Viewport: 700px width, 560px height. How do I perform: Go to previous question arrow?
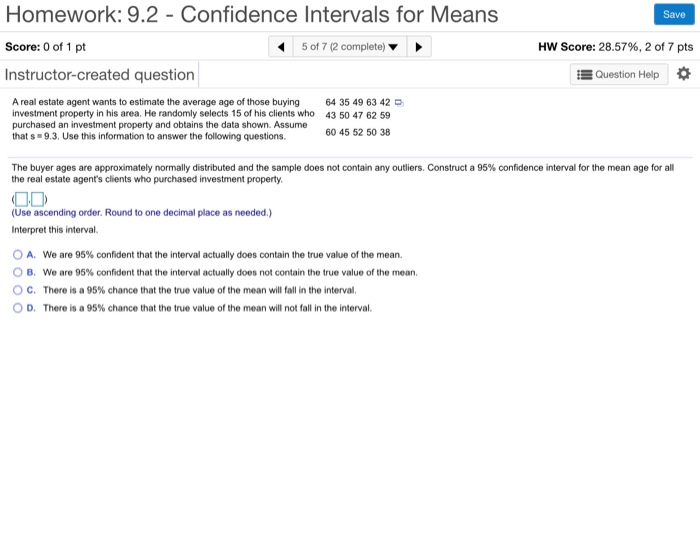point(281,46)
